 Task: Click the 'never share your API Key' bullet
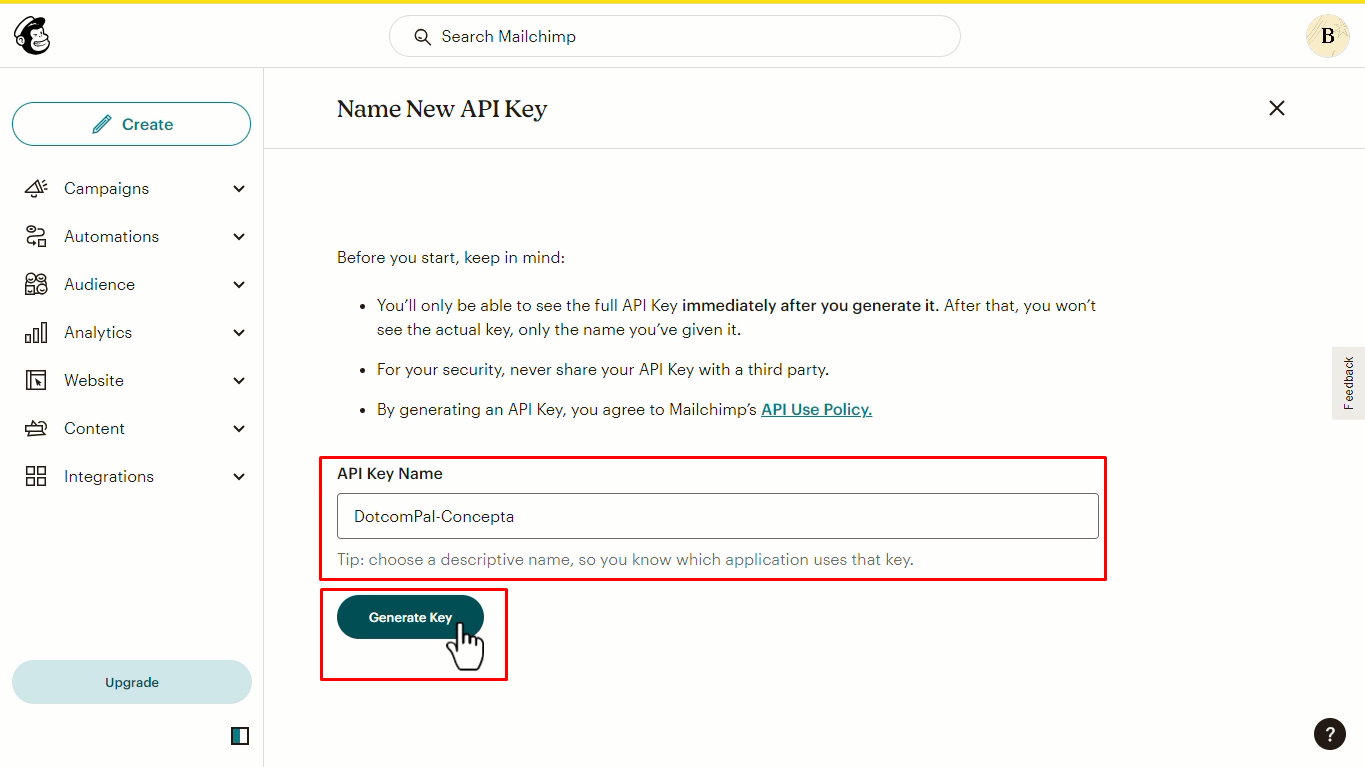pyautogui.click(x=603, y=369)
